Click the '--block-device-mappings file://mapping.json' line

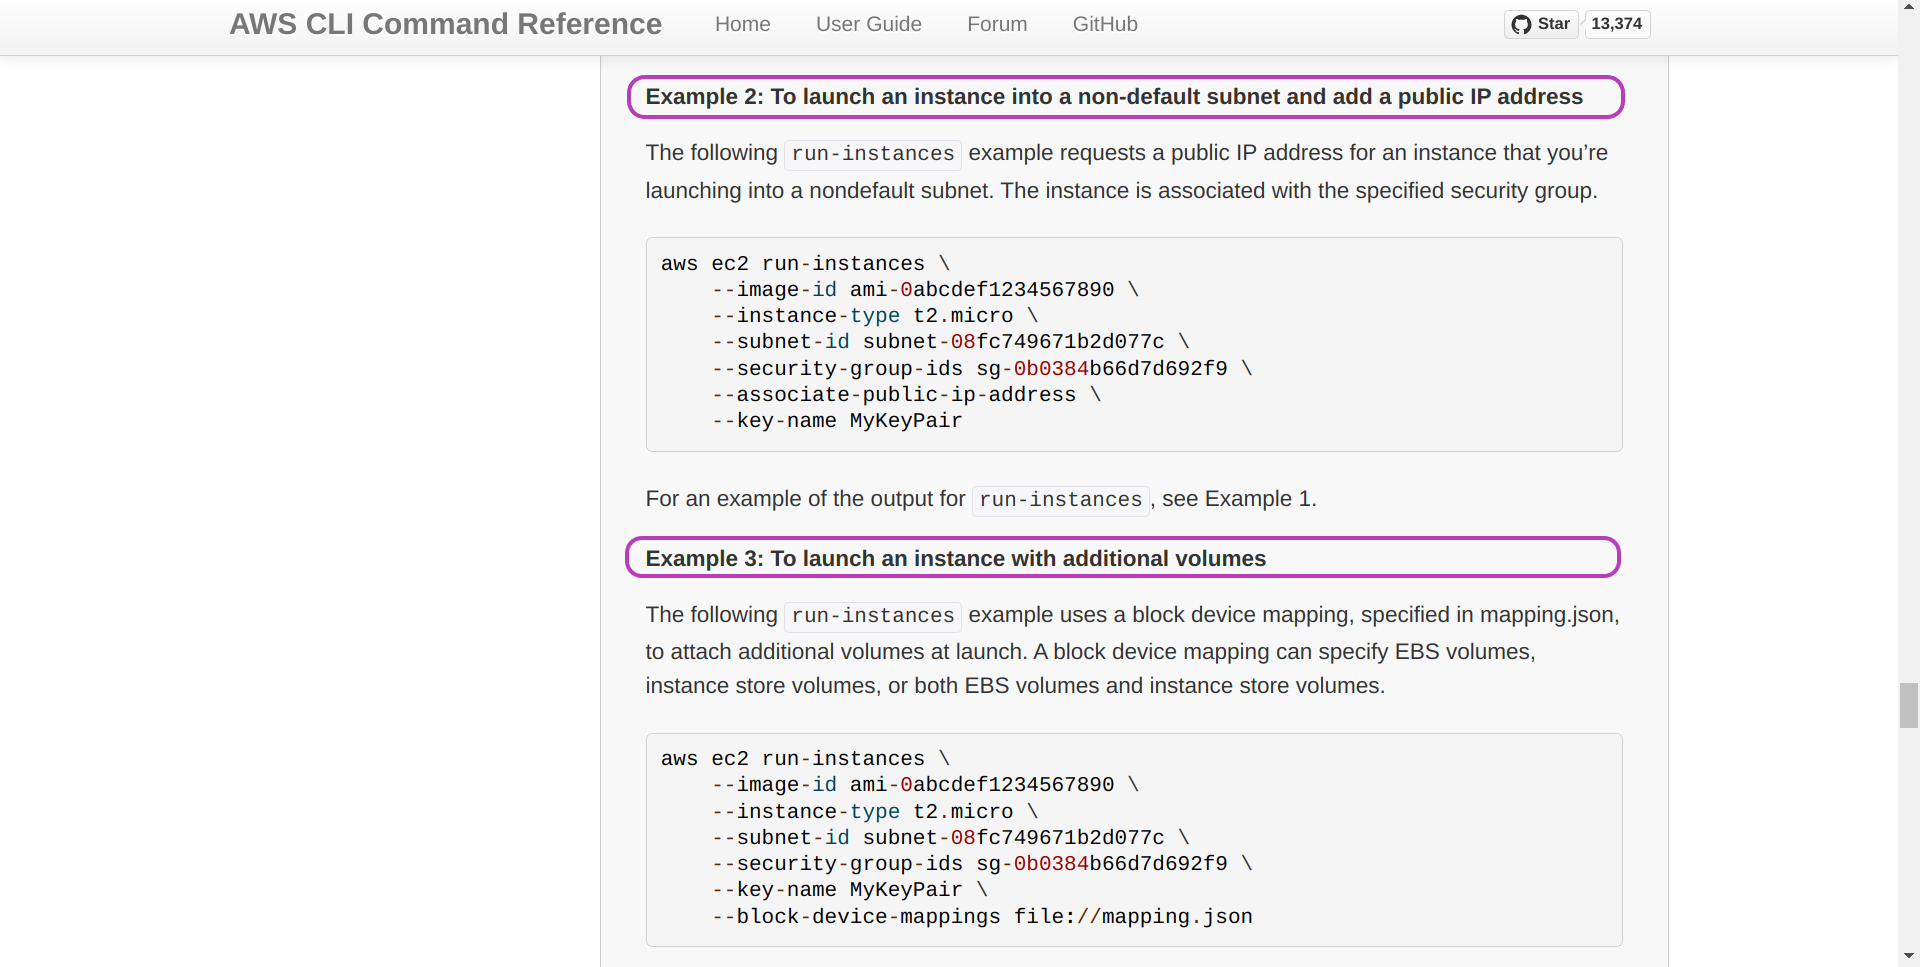[x=982, y=917]
